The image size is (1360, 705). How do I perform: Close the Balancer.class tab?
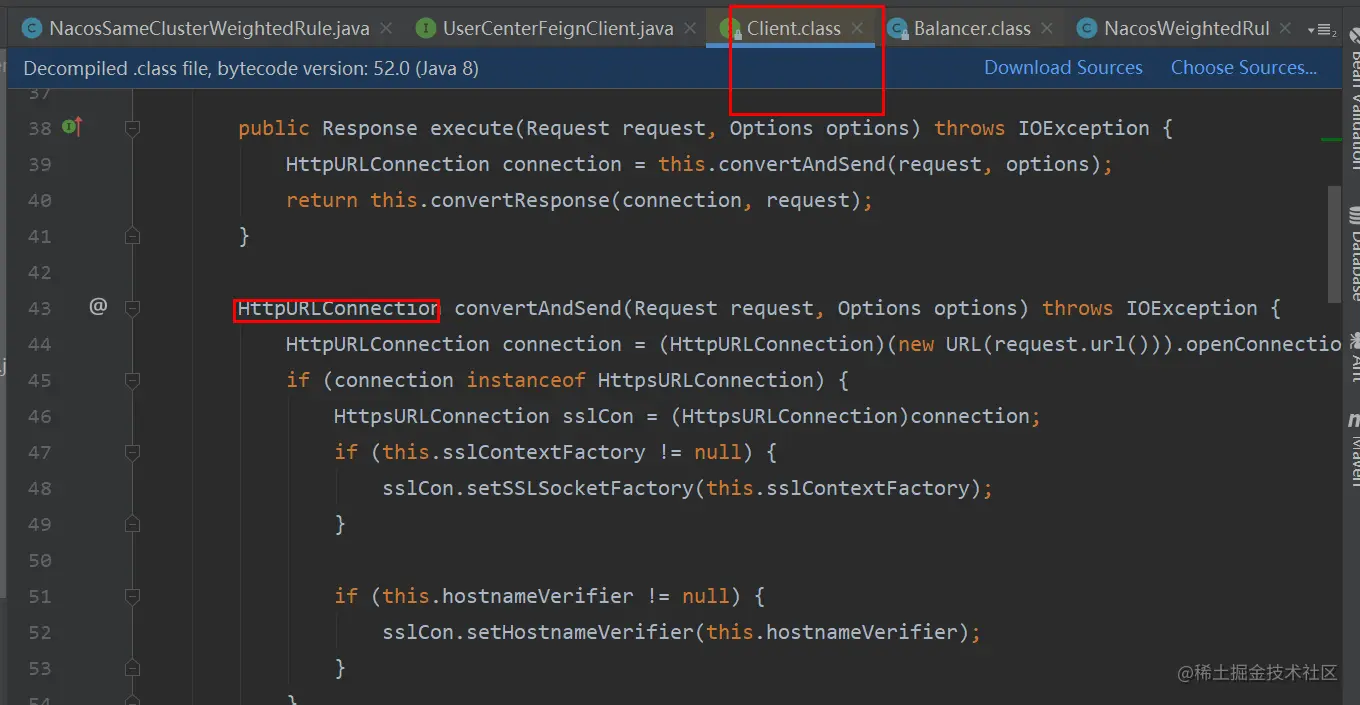(x=1047, y=29)
